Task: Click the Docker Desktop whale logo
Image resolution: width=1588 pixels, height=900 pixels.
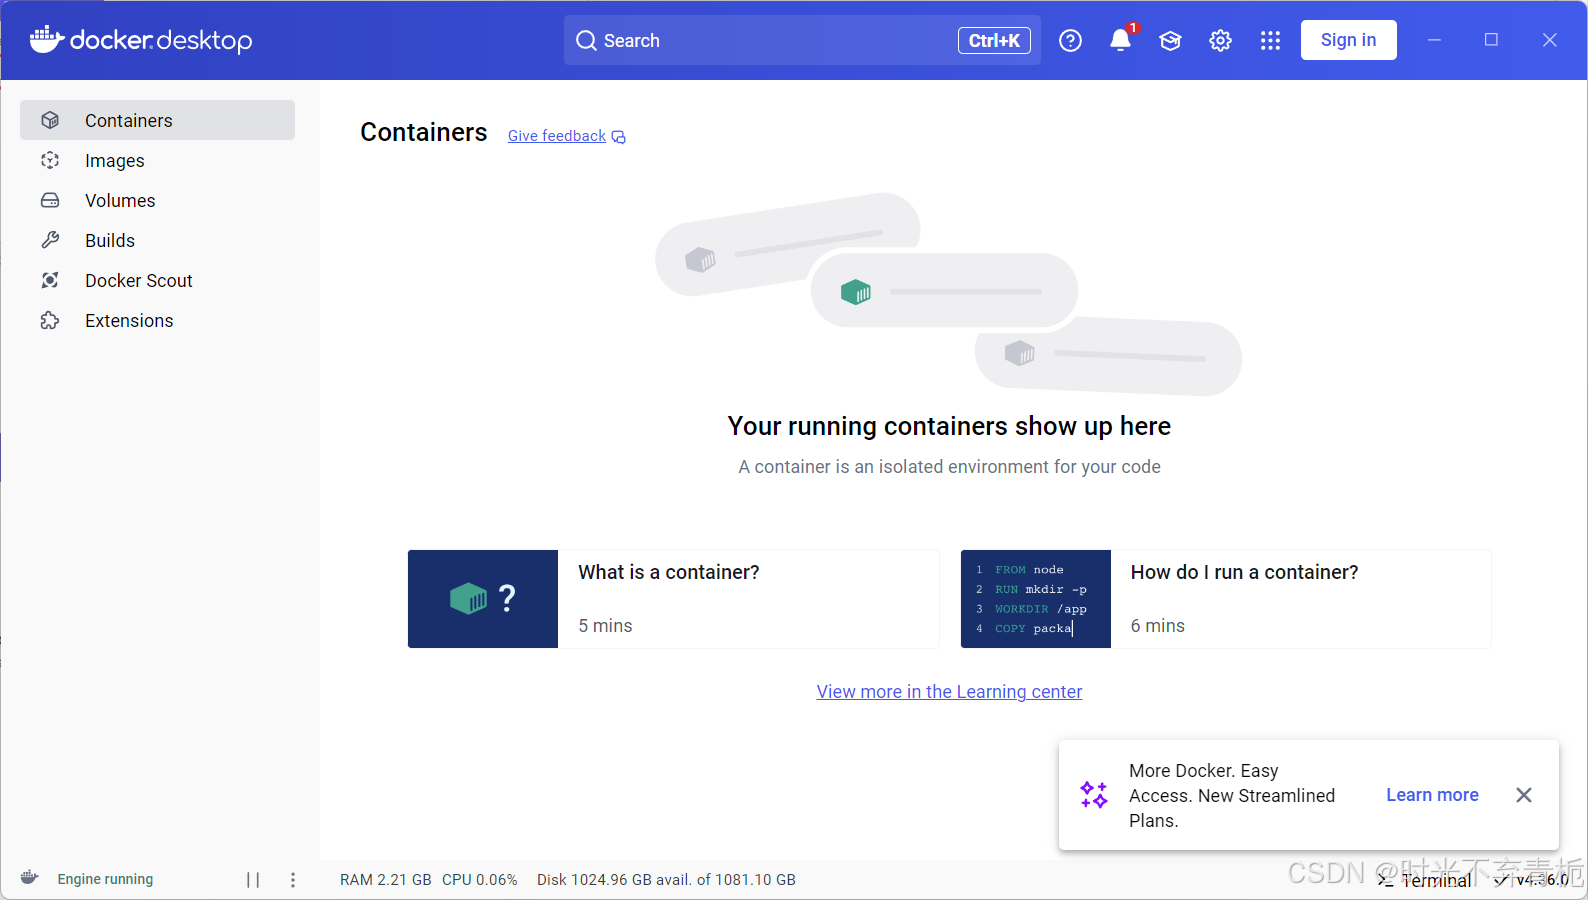Action: click(47, 39)
